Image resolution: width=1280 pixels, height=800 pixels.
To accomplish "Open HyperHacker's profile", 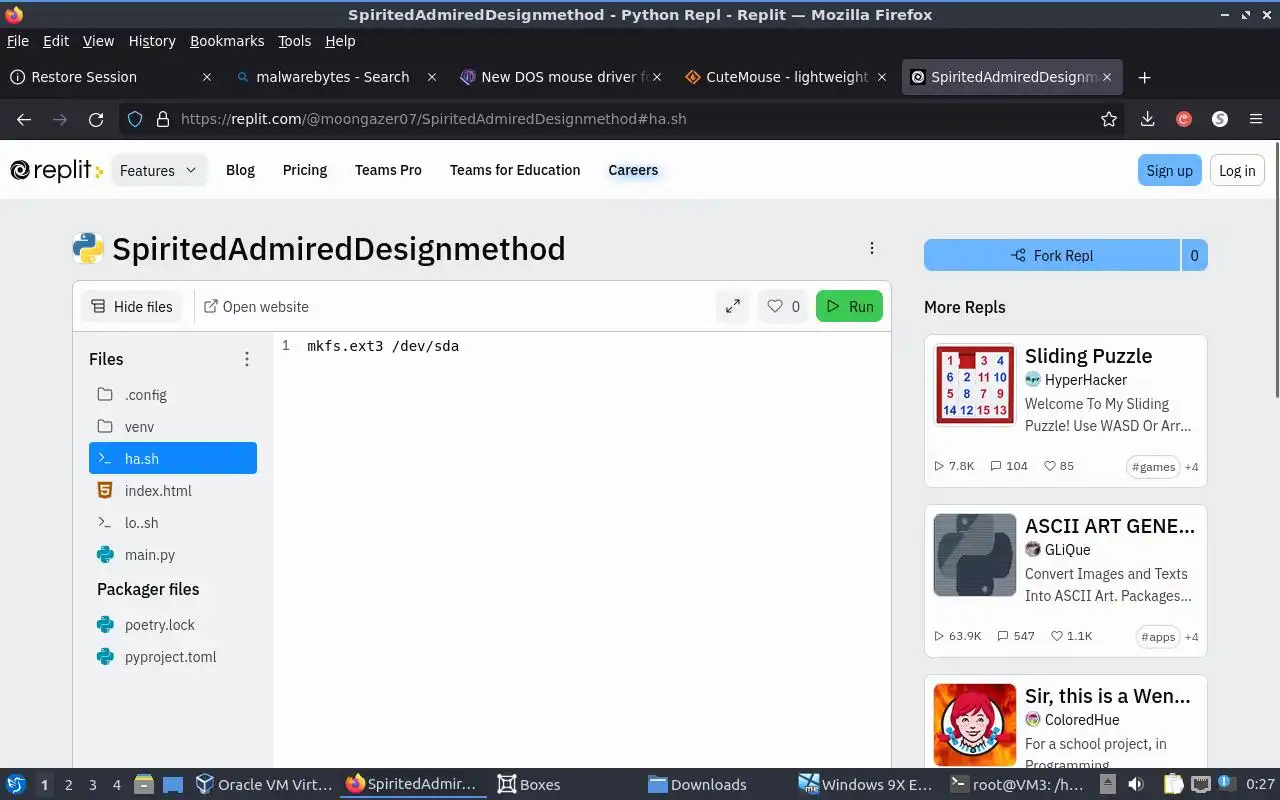I will point(1076,380).
